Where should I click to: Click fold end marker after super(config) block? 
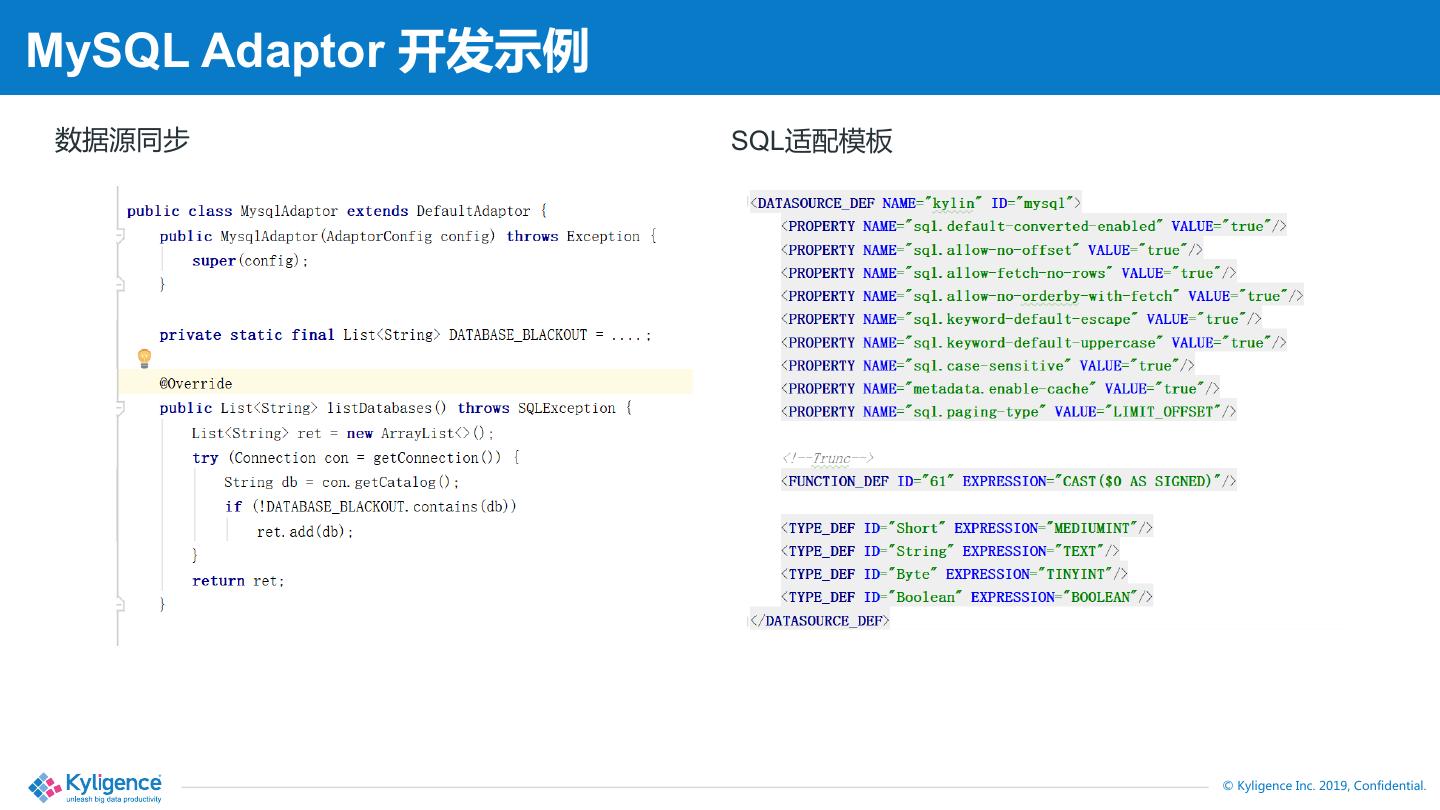pyautogui.click(x=119, y=285)
